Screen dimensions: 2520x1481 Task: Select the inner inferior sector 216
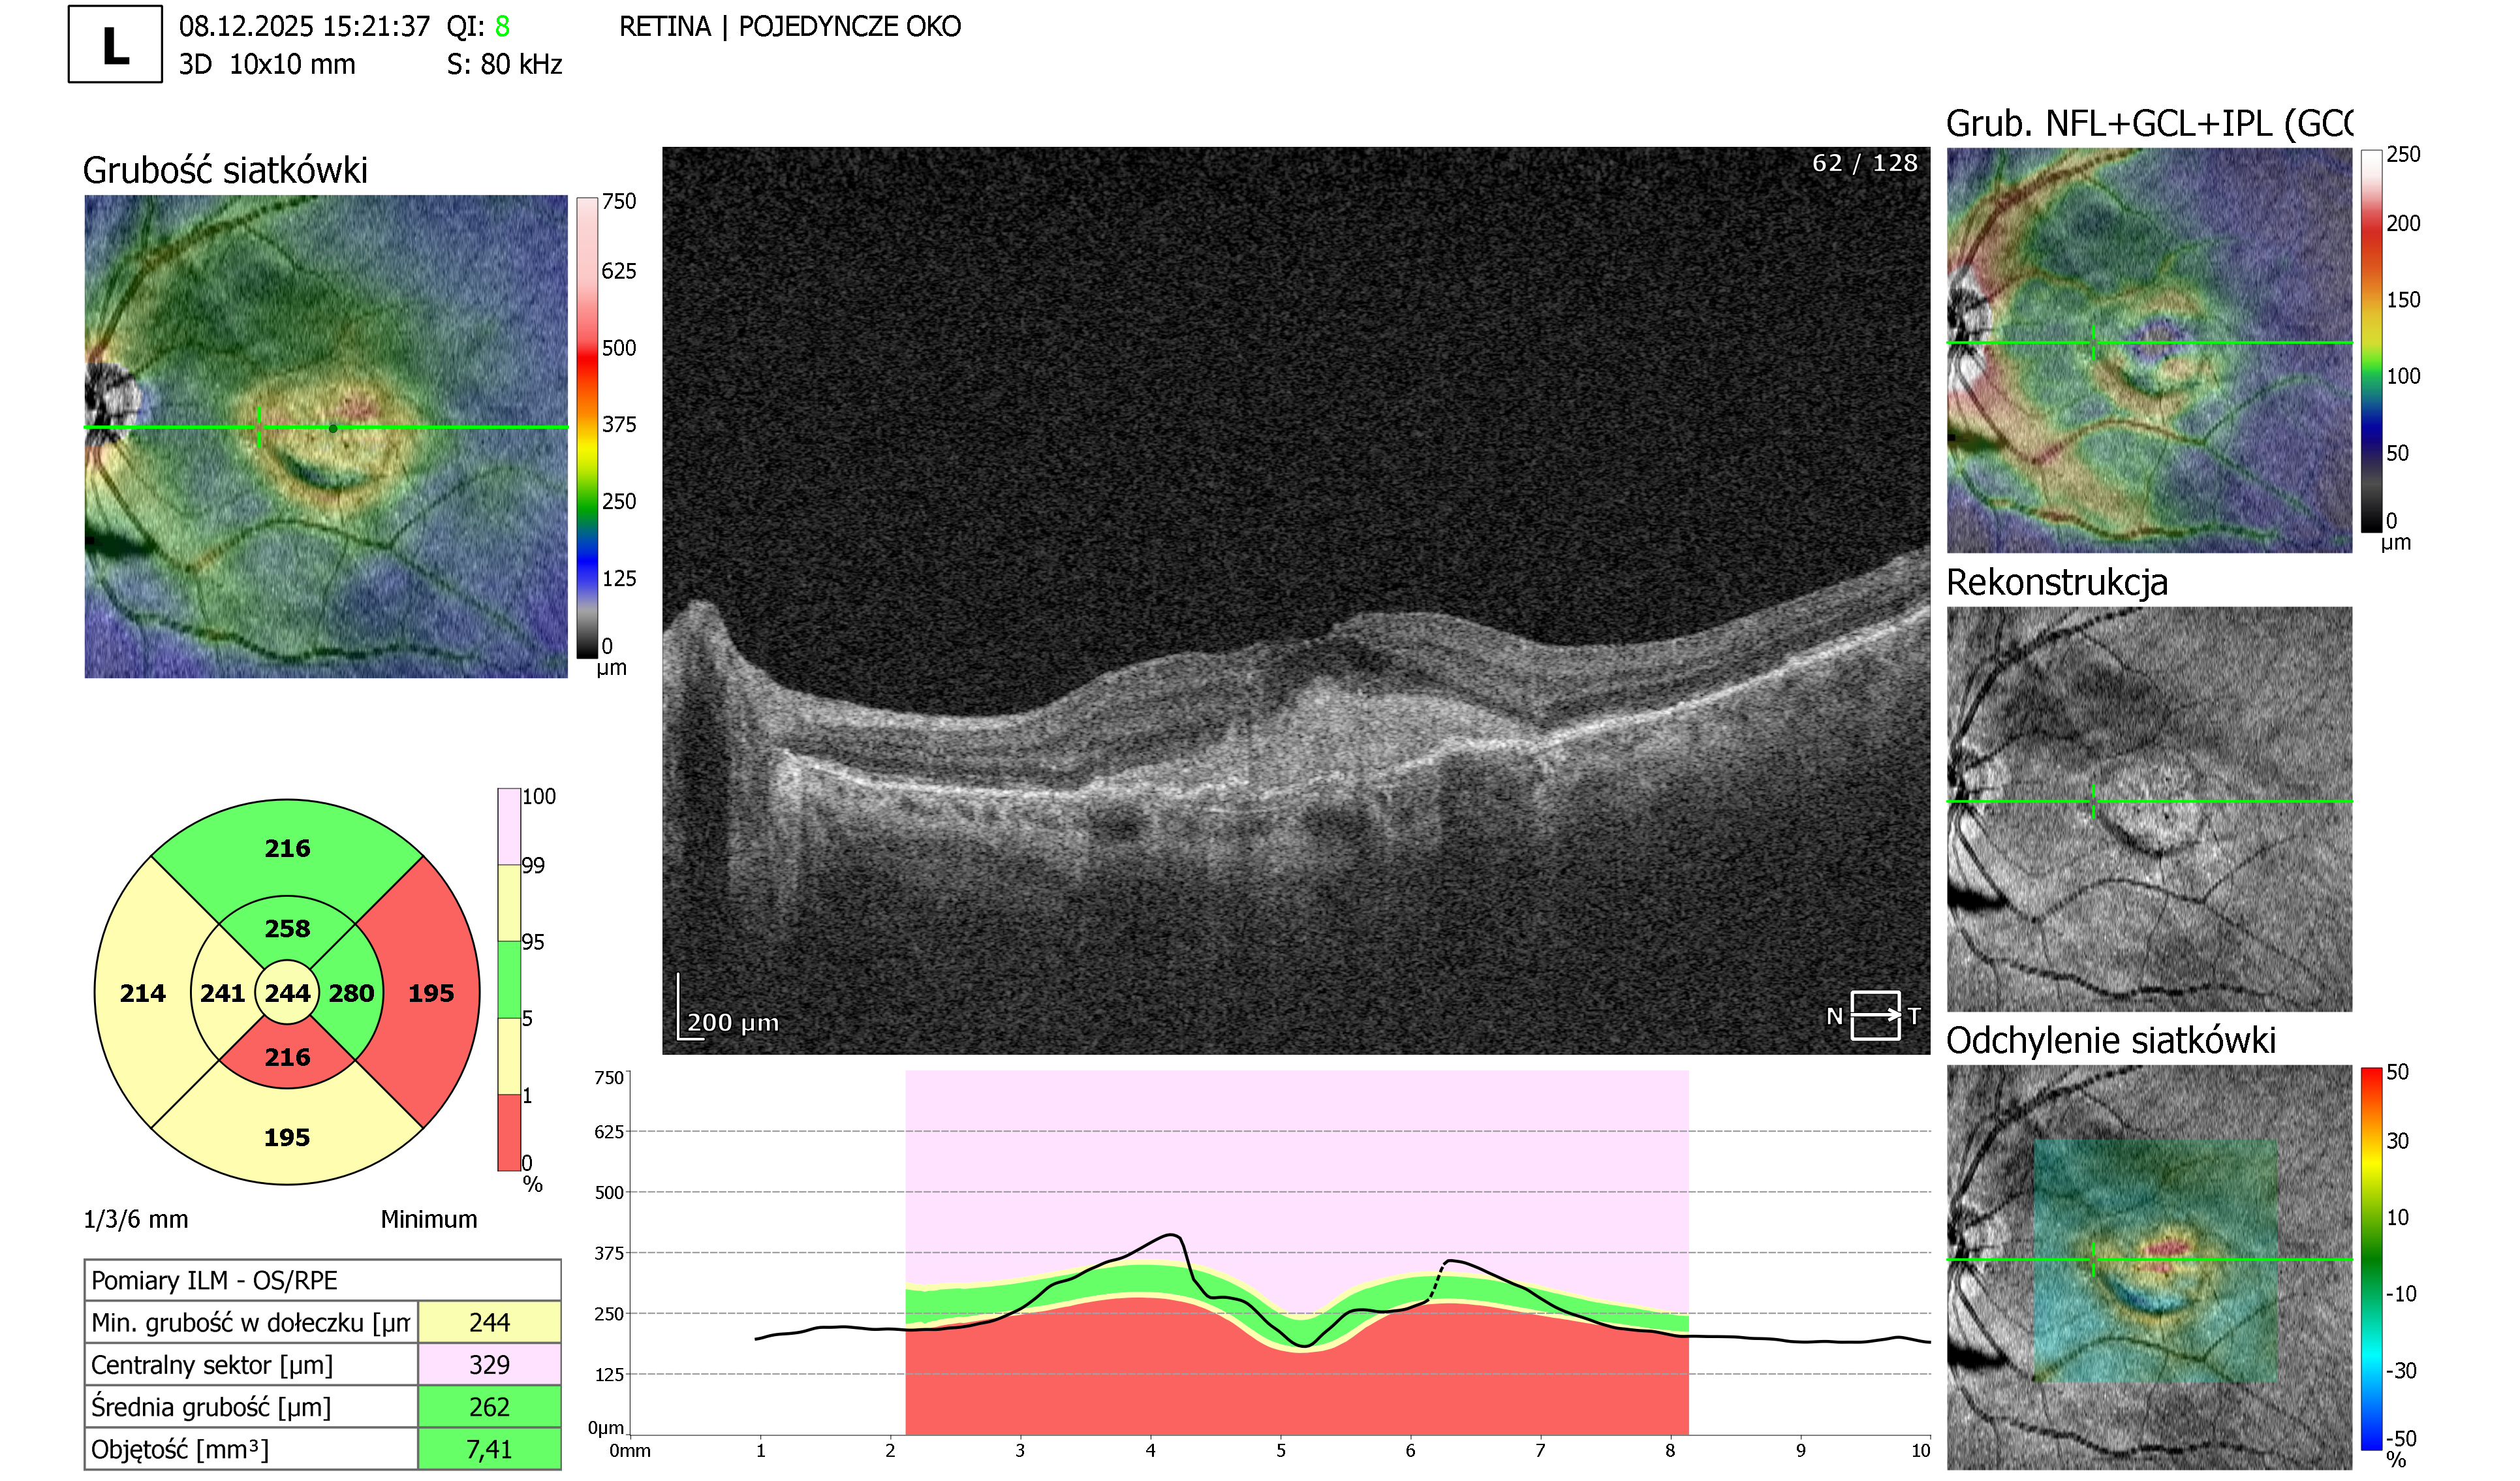pyautogui.click(x=287, y=1057)
